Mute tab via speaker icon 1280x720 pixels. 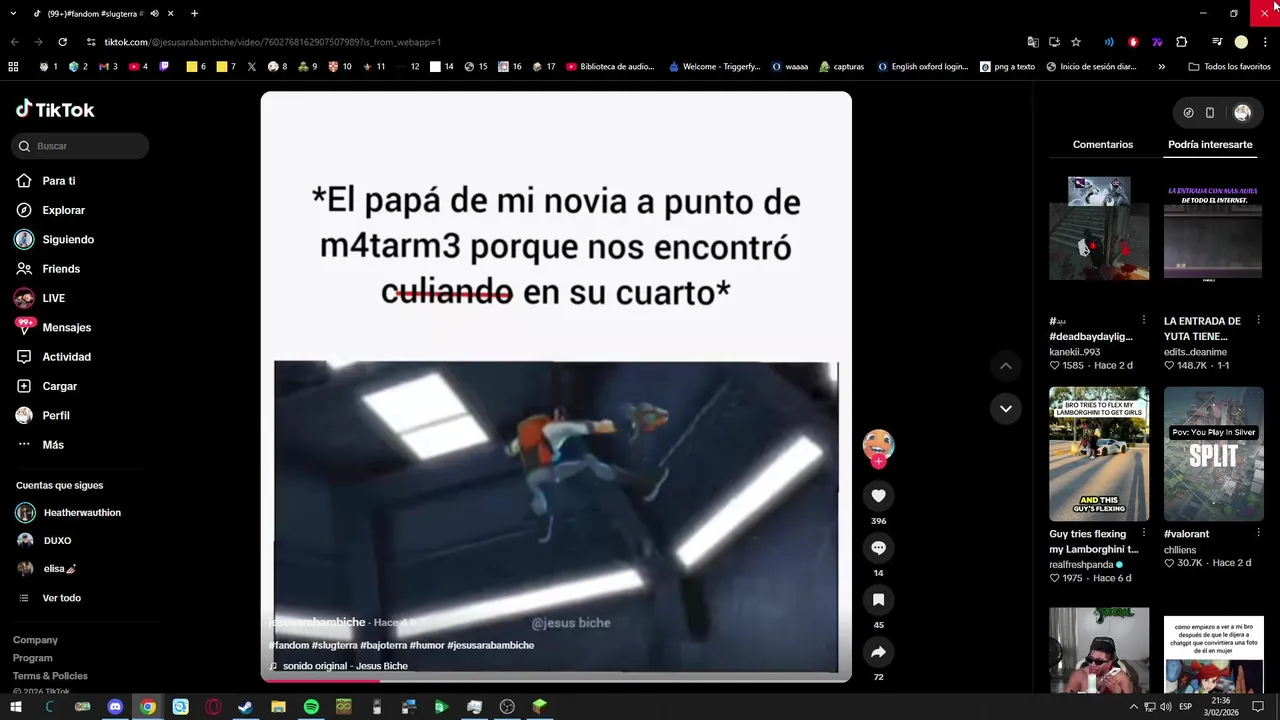(154, 13)
